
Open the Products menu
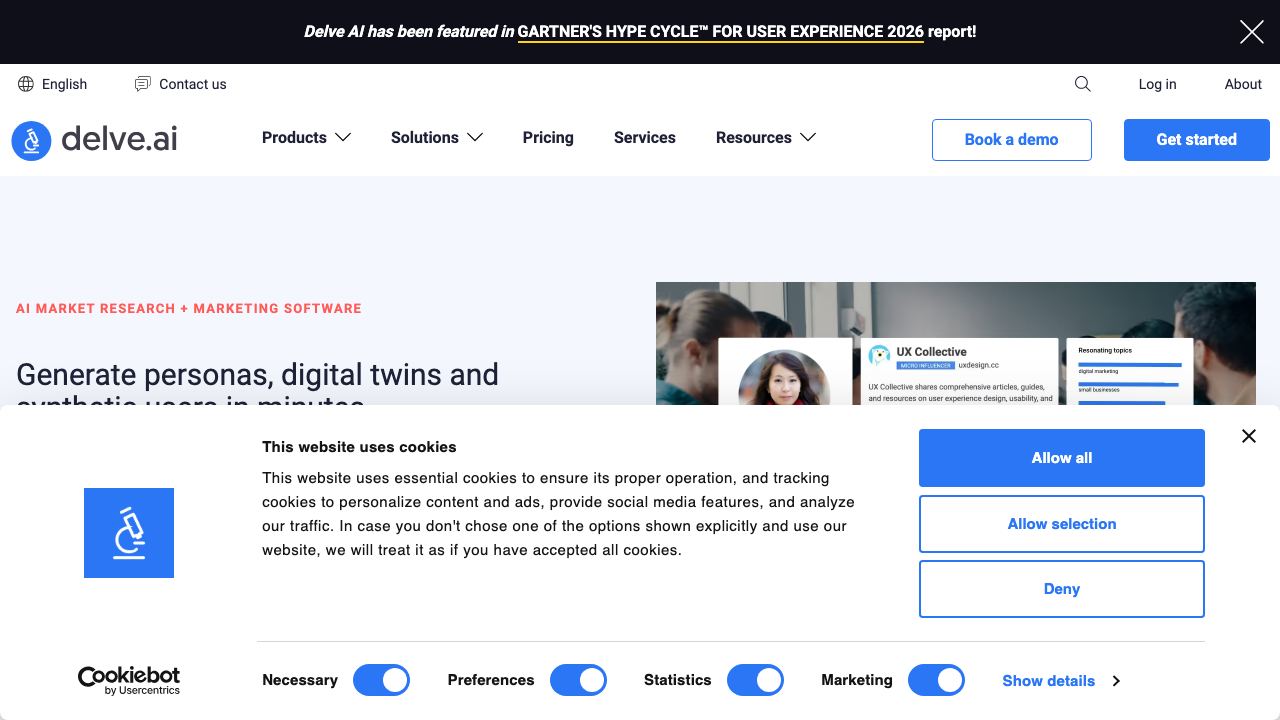[x=294, y=137]
